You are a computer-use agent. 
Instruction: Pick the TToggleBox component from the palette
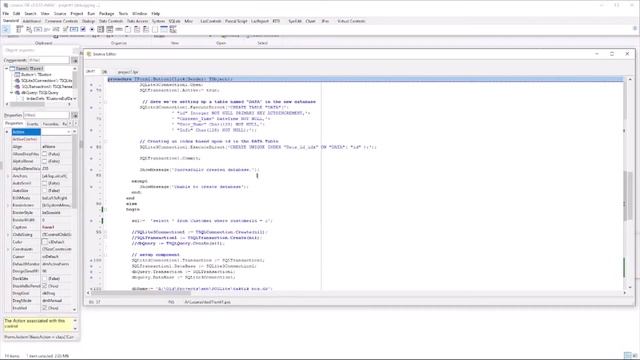tap(74, 29)
